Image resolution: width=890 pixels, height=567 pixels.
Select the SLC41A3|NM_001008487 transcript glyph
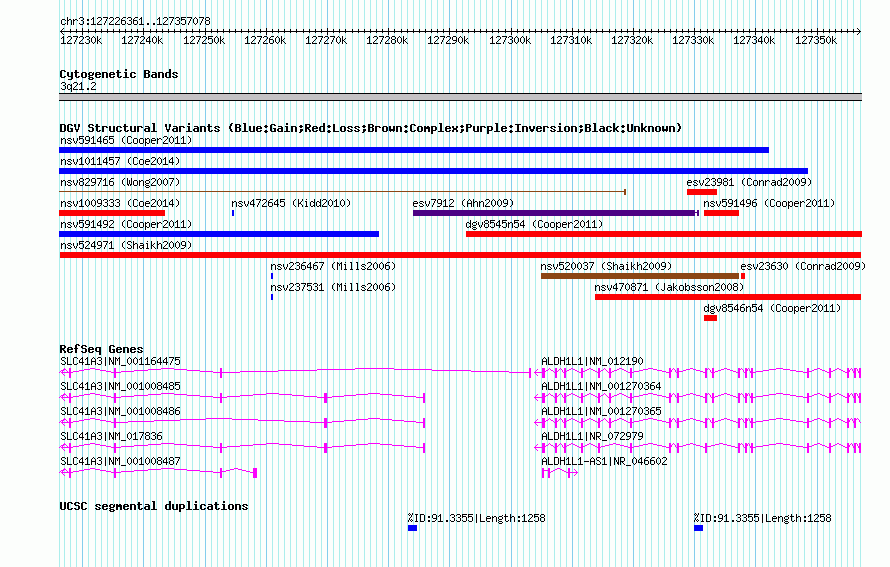[x=158, y=473]
